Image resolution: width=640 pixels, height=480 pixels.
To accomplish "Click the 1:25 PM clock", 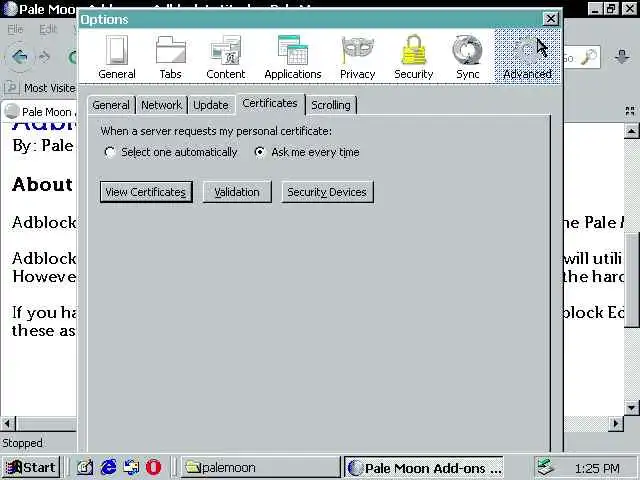I will coord(597,468).
